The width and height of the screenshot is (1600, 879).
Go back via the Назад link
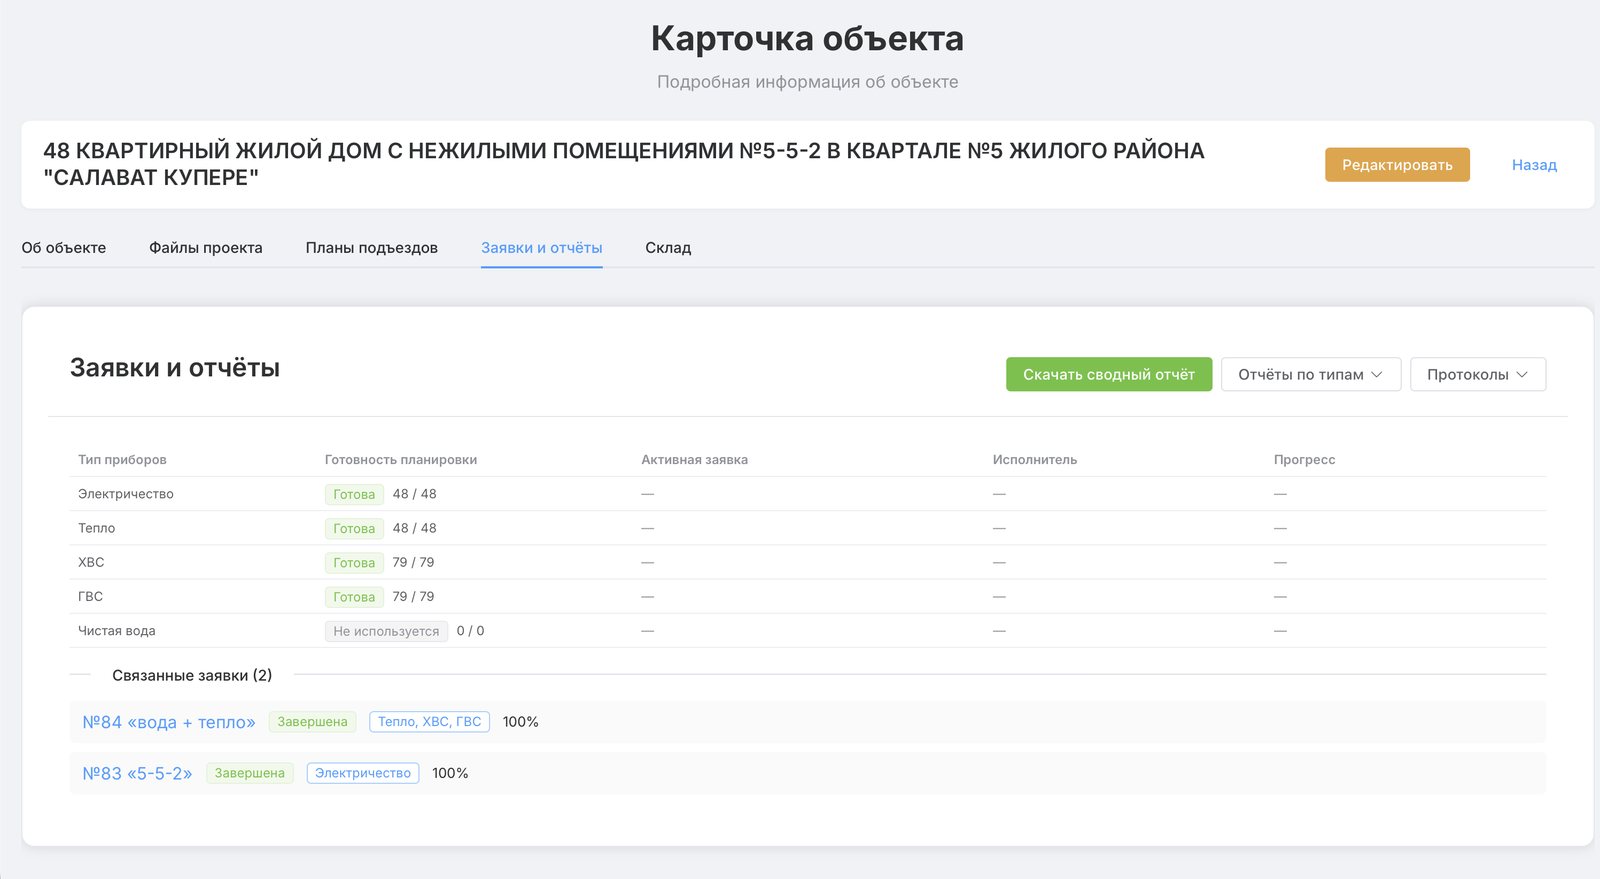point(1534,165)
